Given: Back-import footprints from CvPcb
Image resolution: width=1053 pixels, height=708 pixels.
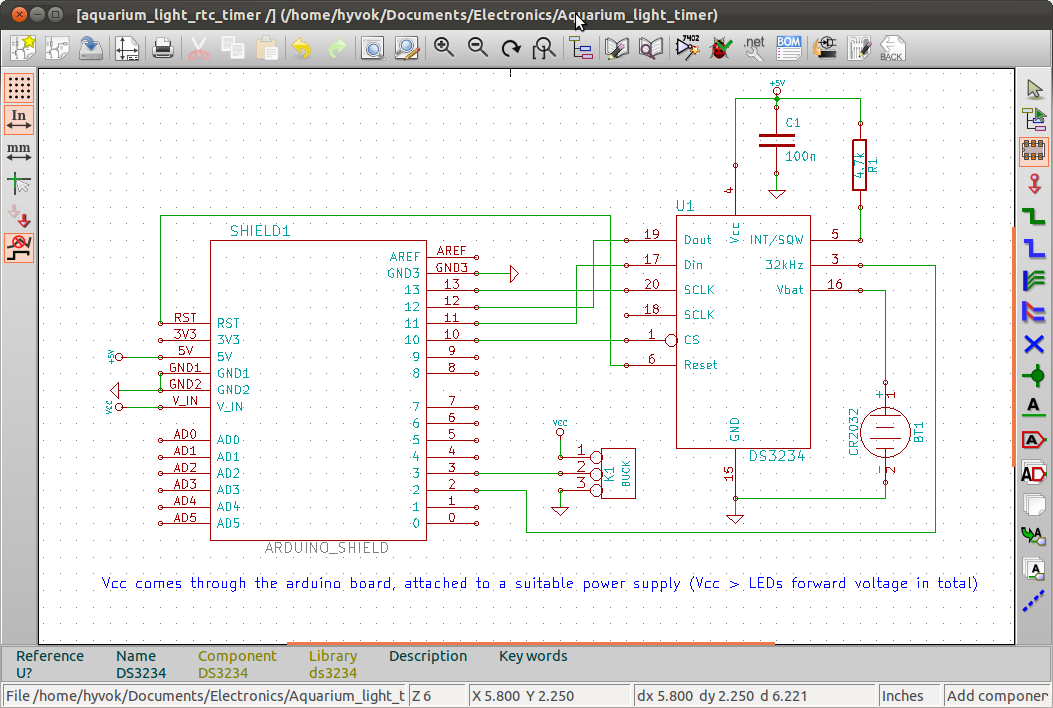Looking at the screenshot, I should pos(892,48).
